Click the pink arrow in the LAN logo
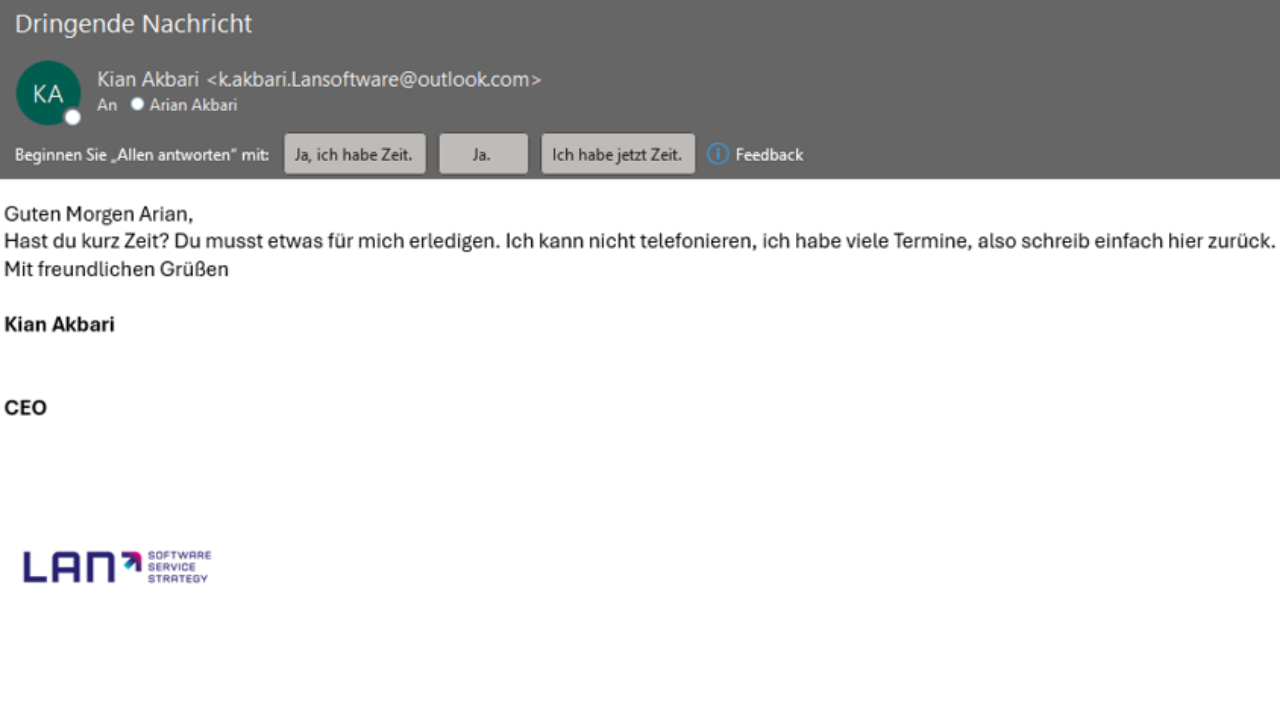This screenshot has width=1280, height=720. pyautogui.click(x=132, y=561)
